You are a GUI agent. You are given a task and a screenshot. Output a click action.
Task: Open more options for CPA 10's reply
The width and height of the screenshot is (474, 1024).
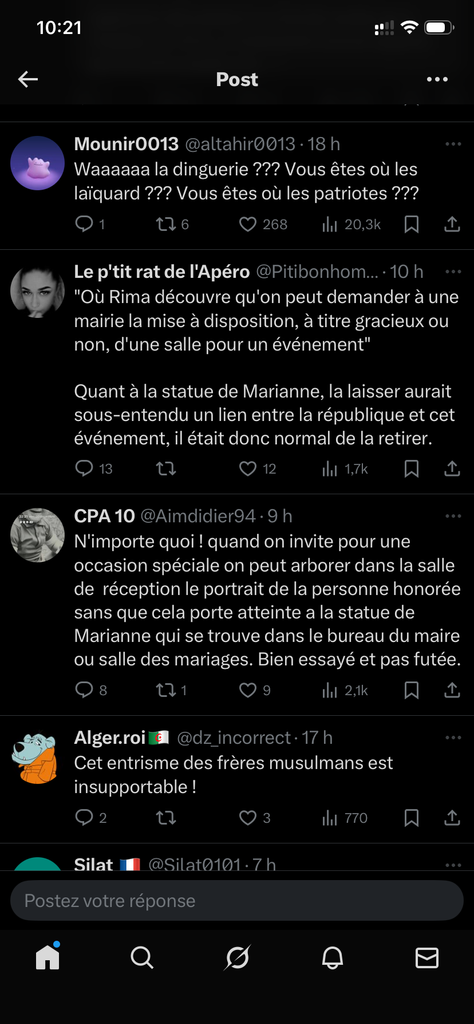point(453,516)
